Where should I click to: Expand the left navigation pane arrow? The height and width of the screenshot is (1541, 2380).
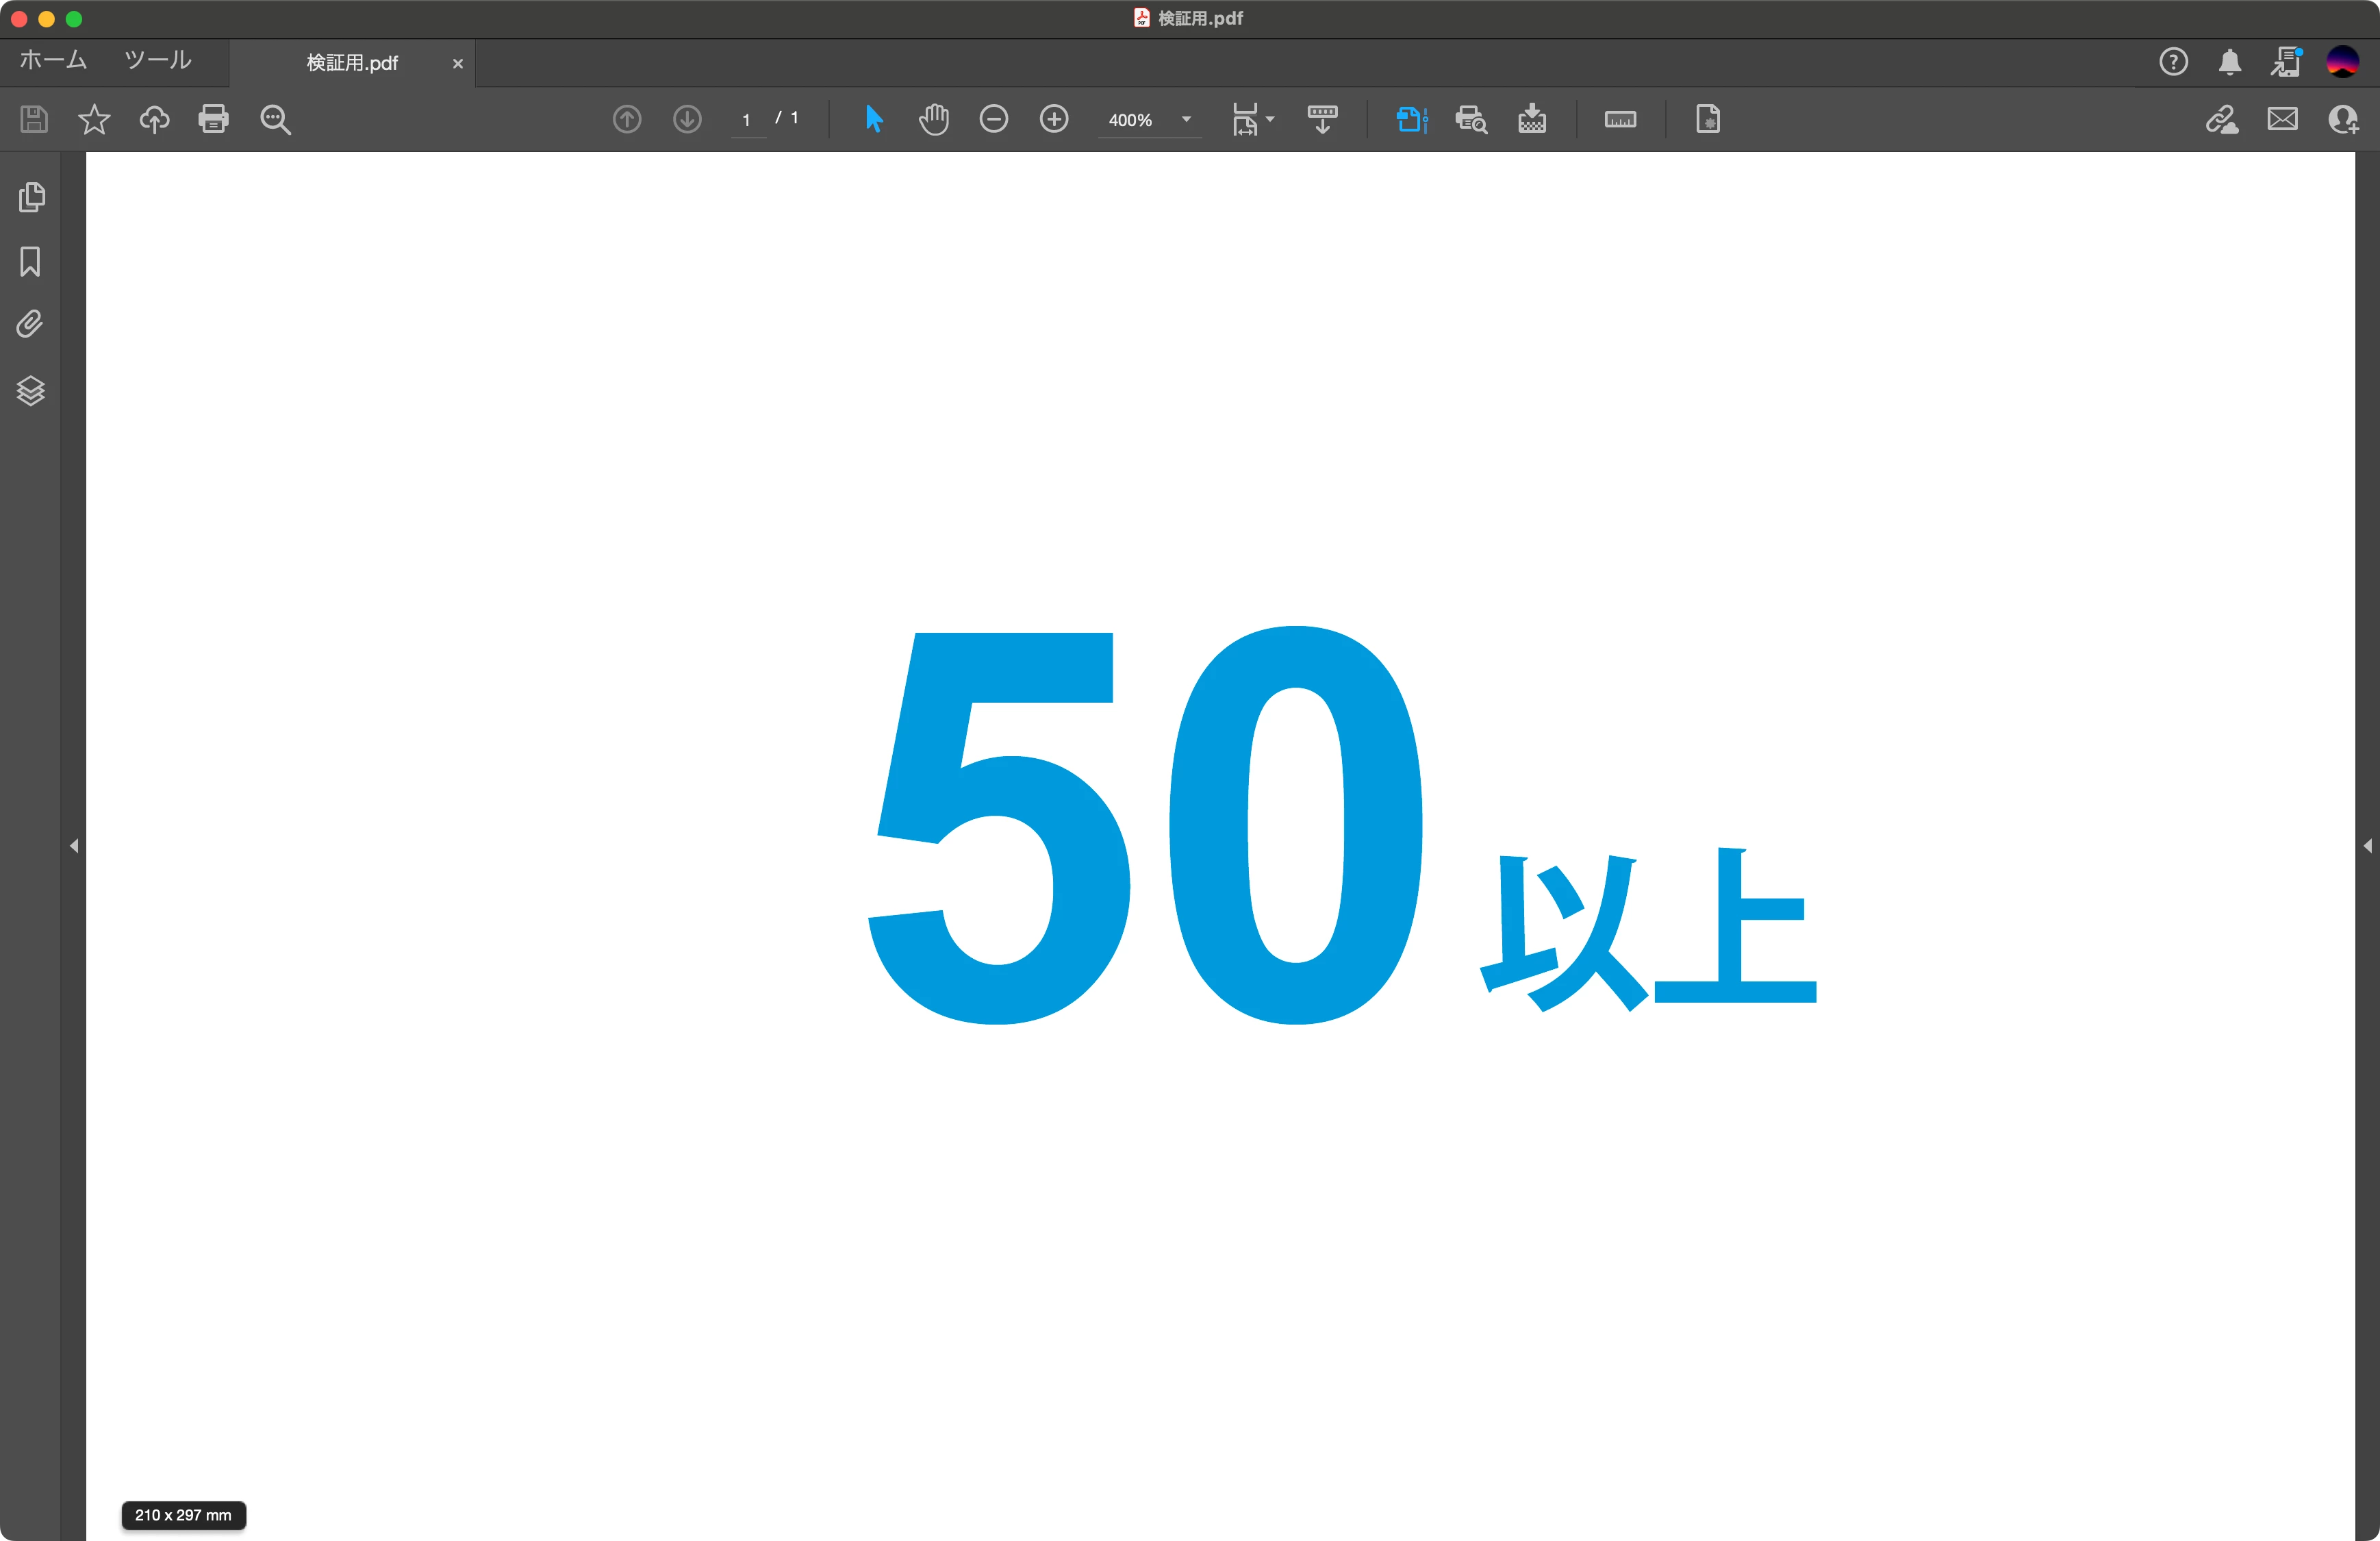point(74,846)
